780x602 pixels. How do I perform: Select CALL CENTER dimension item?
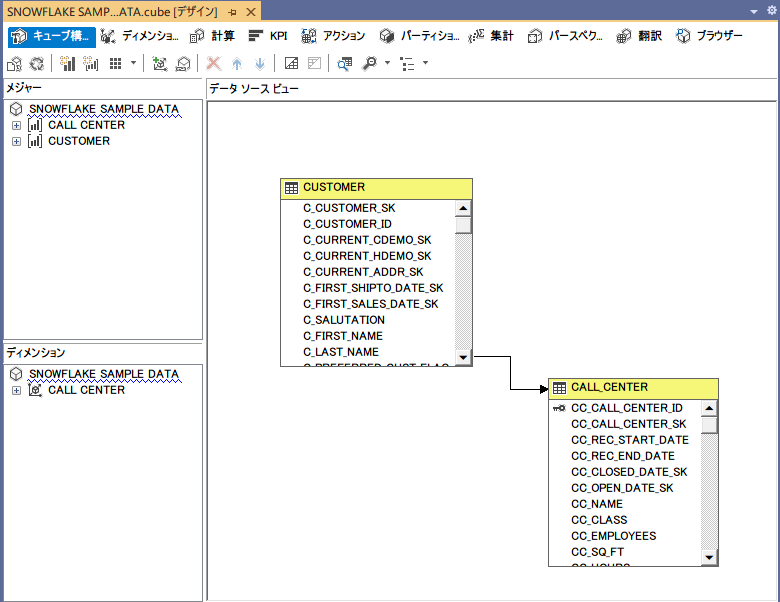click(x=86, y=390)
